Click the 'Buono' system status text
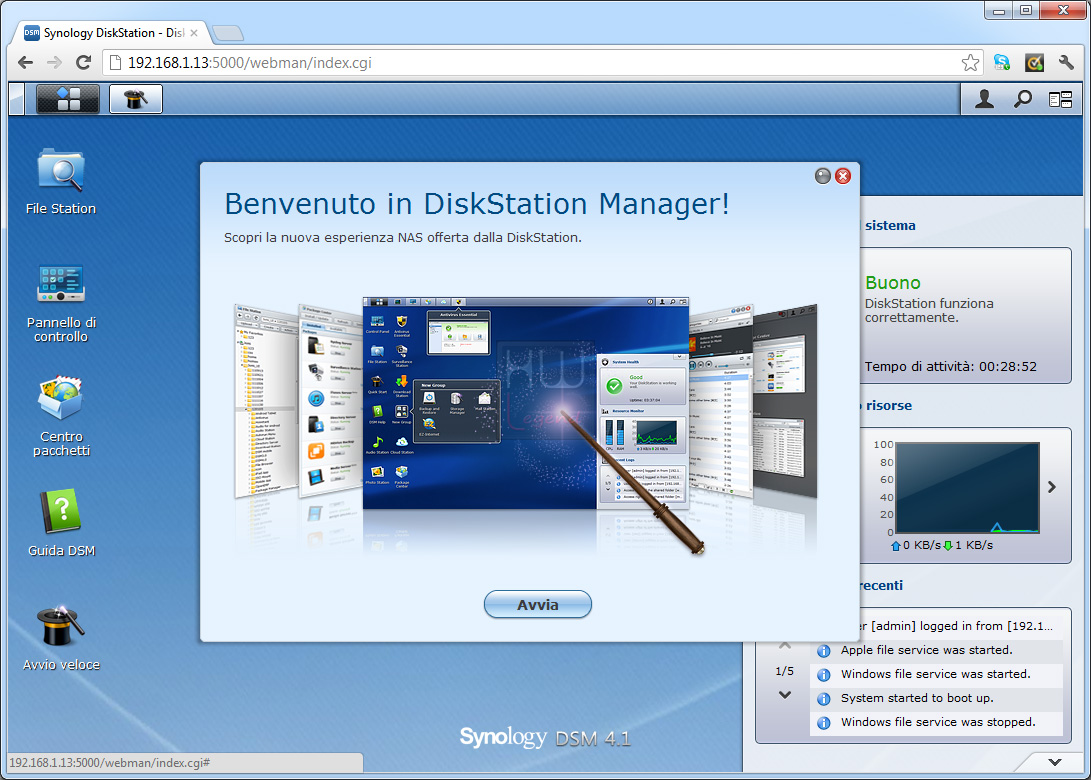 (893, 282)
